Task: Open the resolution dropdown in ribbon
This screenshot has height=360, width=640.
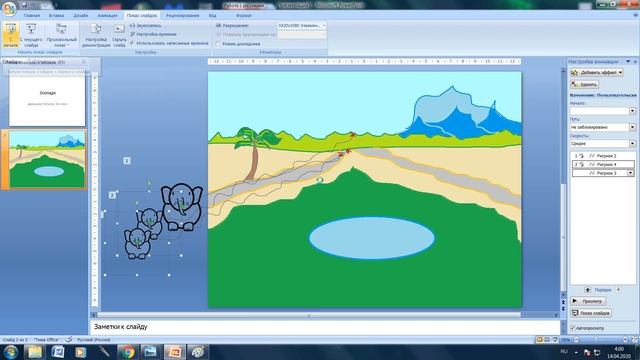Action: pyautogui.click(x=324, y=25)
